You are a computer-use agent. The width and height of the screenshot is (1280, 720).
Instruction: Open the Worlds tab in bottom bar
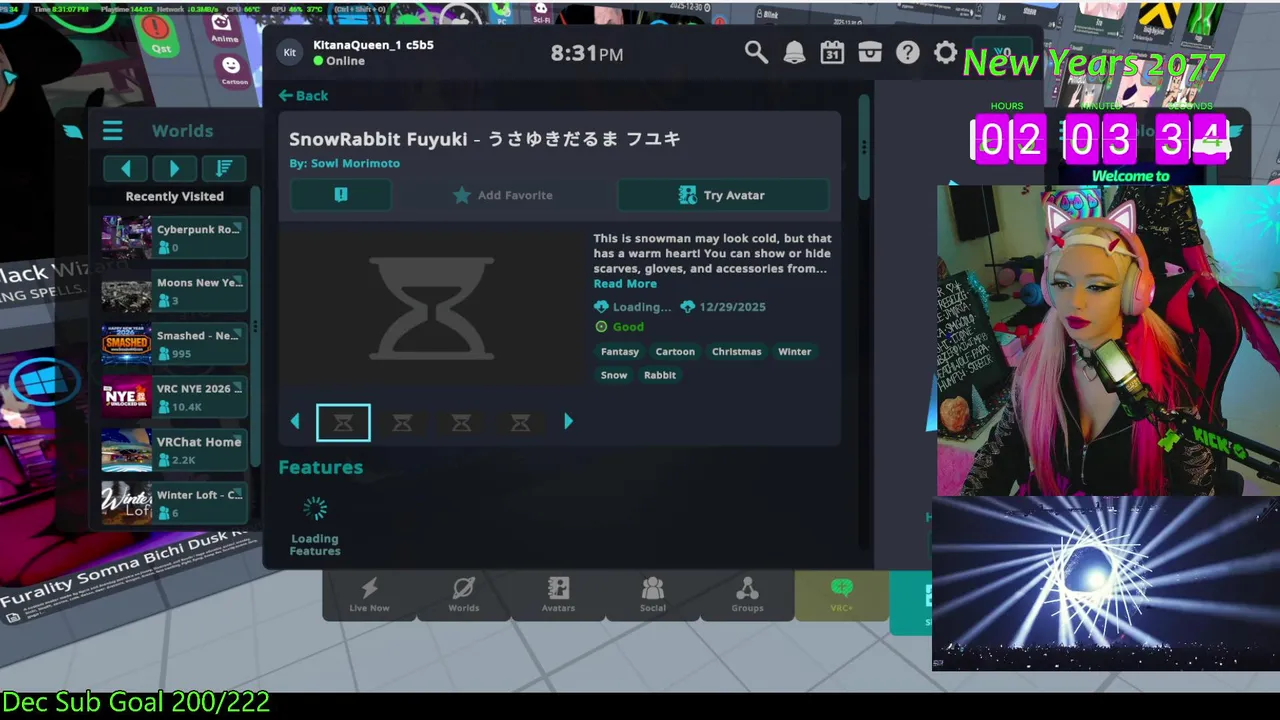(x=464, y=594)
